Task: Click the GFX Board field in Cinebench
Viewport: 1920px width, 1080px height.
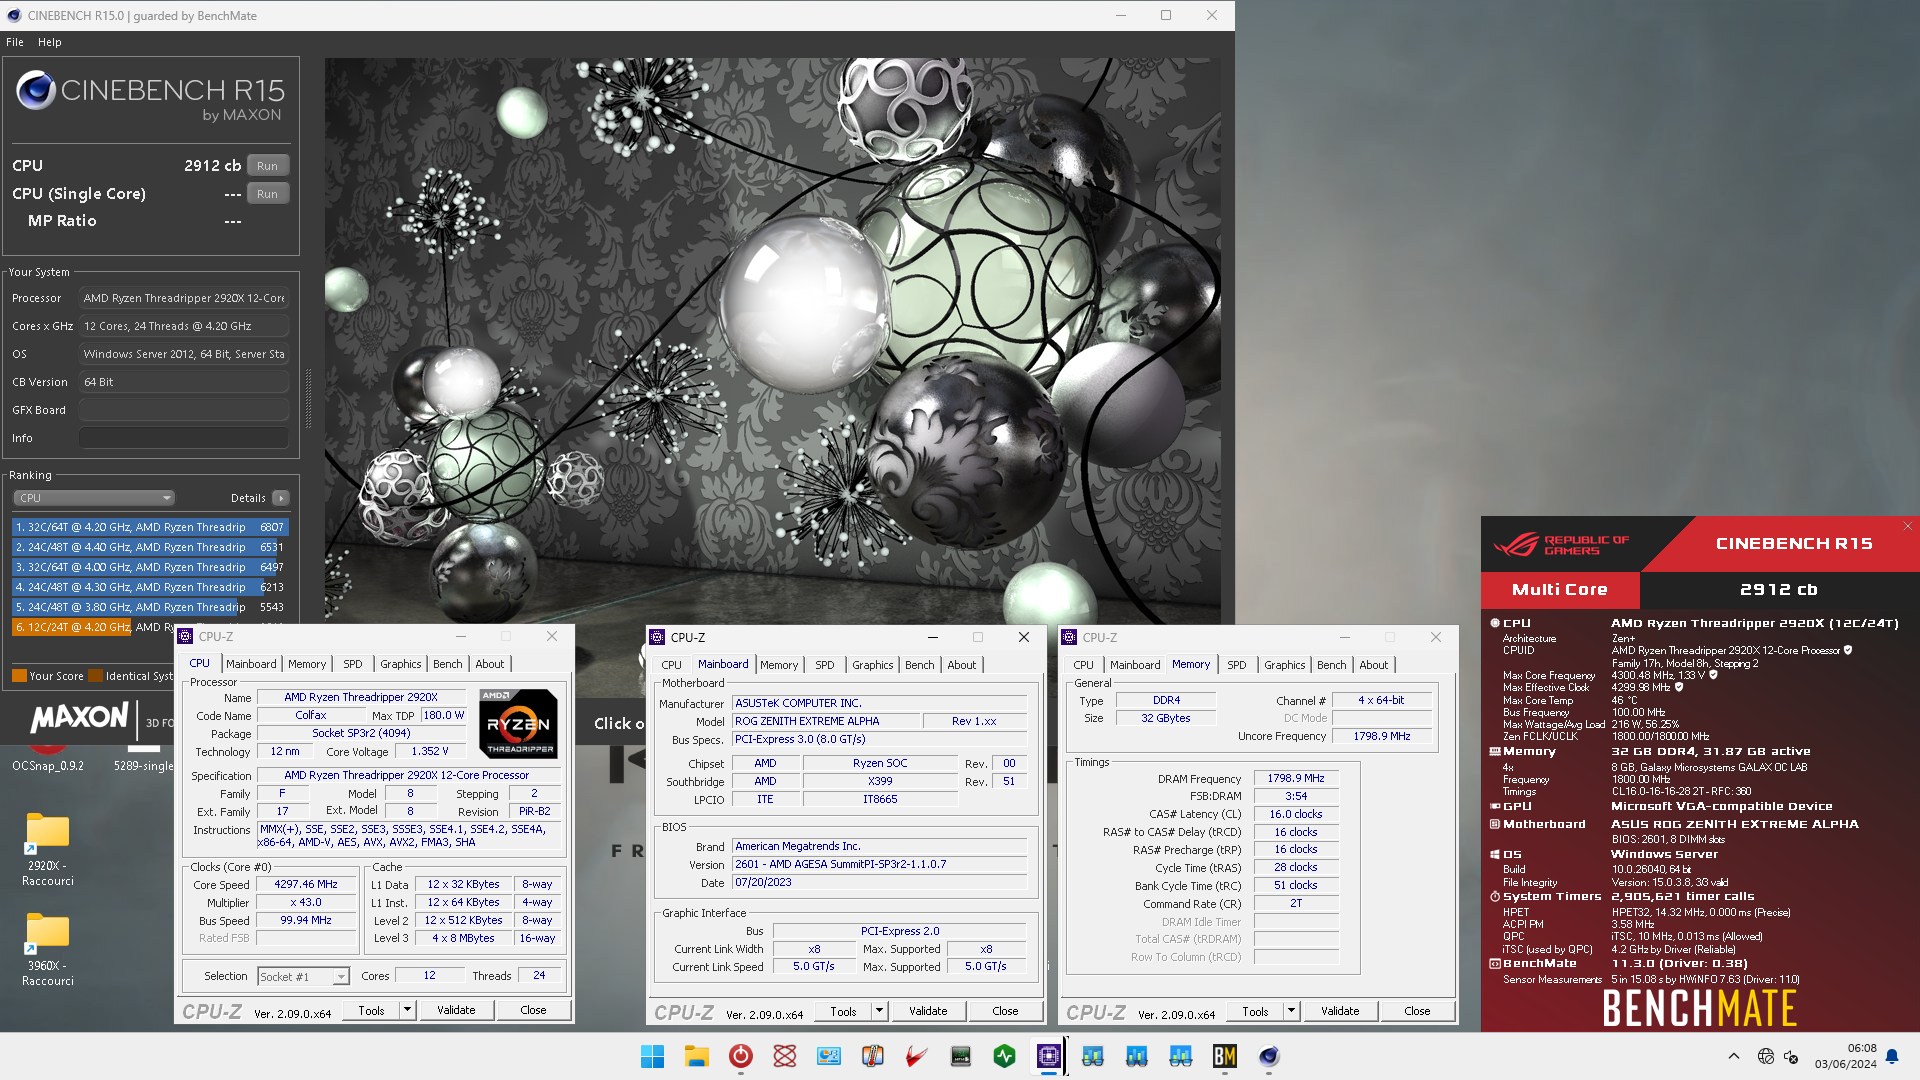Action: point(184,410)
